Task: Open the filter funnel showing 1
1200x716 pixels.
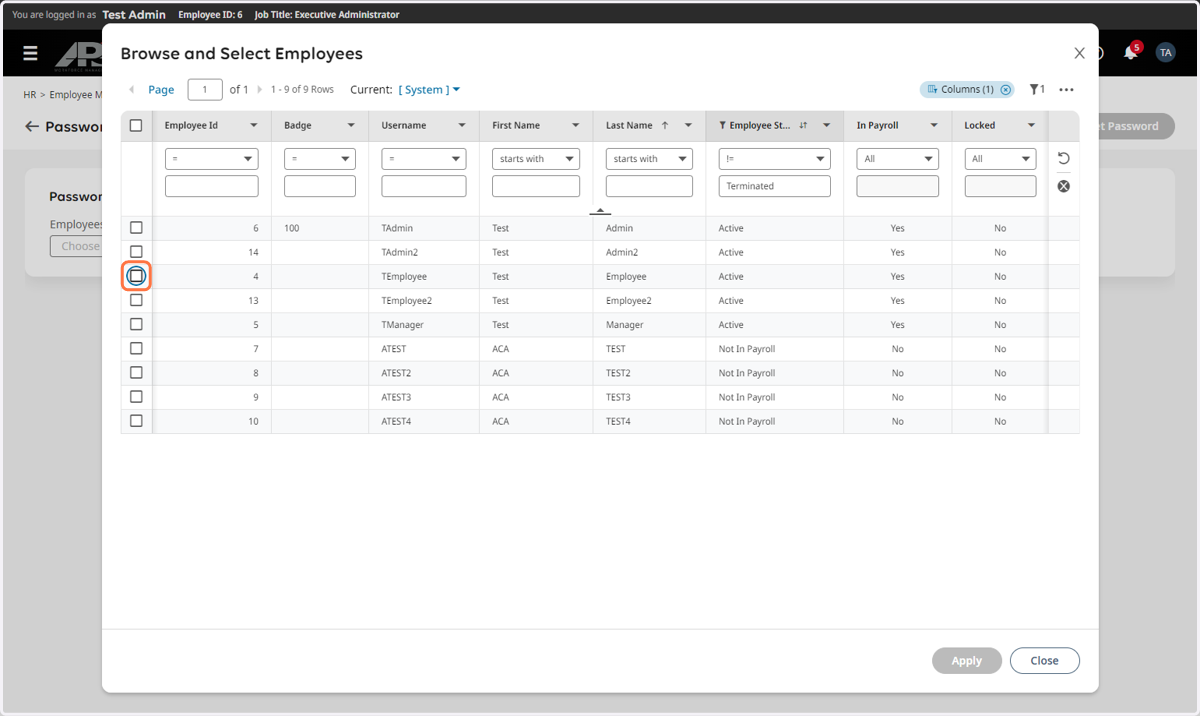Action: (x=1037, y=90)
